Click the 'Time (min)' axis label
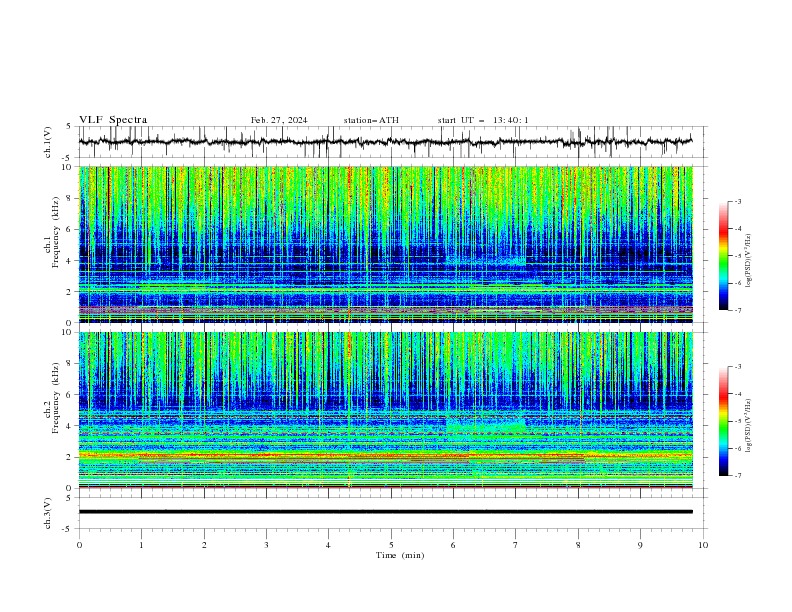Viewport: 792px width, 612px height. click(400, 555)
